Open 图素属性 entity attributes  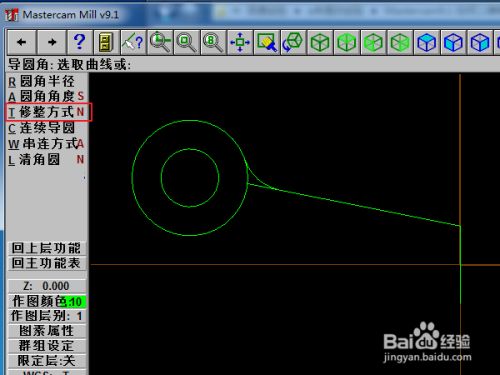pos(46,331)
